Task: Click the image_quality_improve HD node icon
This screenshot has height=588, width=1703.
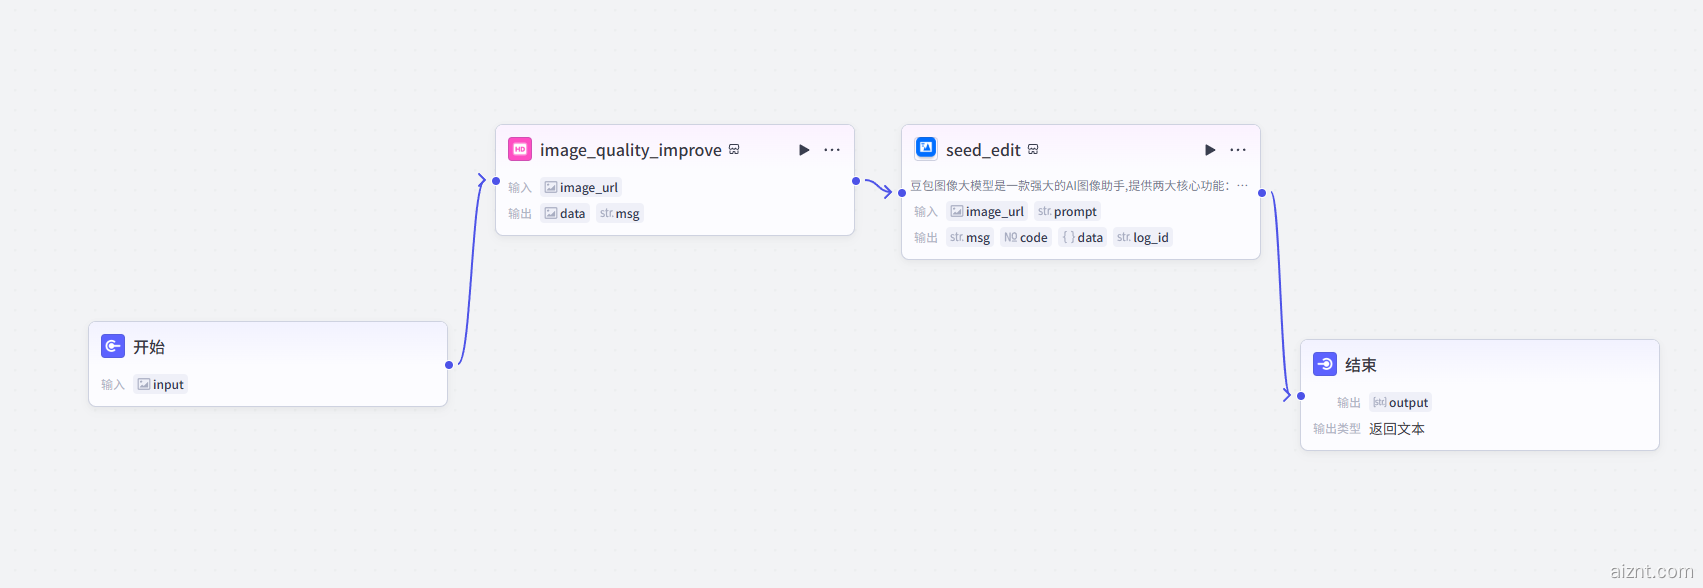Action: 520,149
